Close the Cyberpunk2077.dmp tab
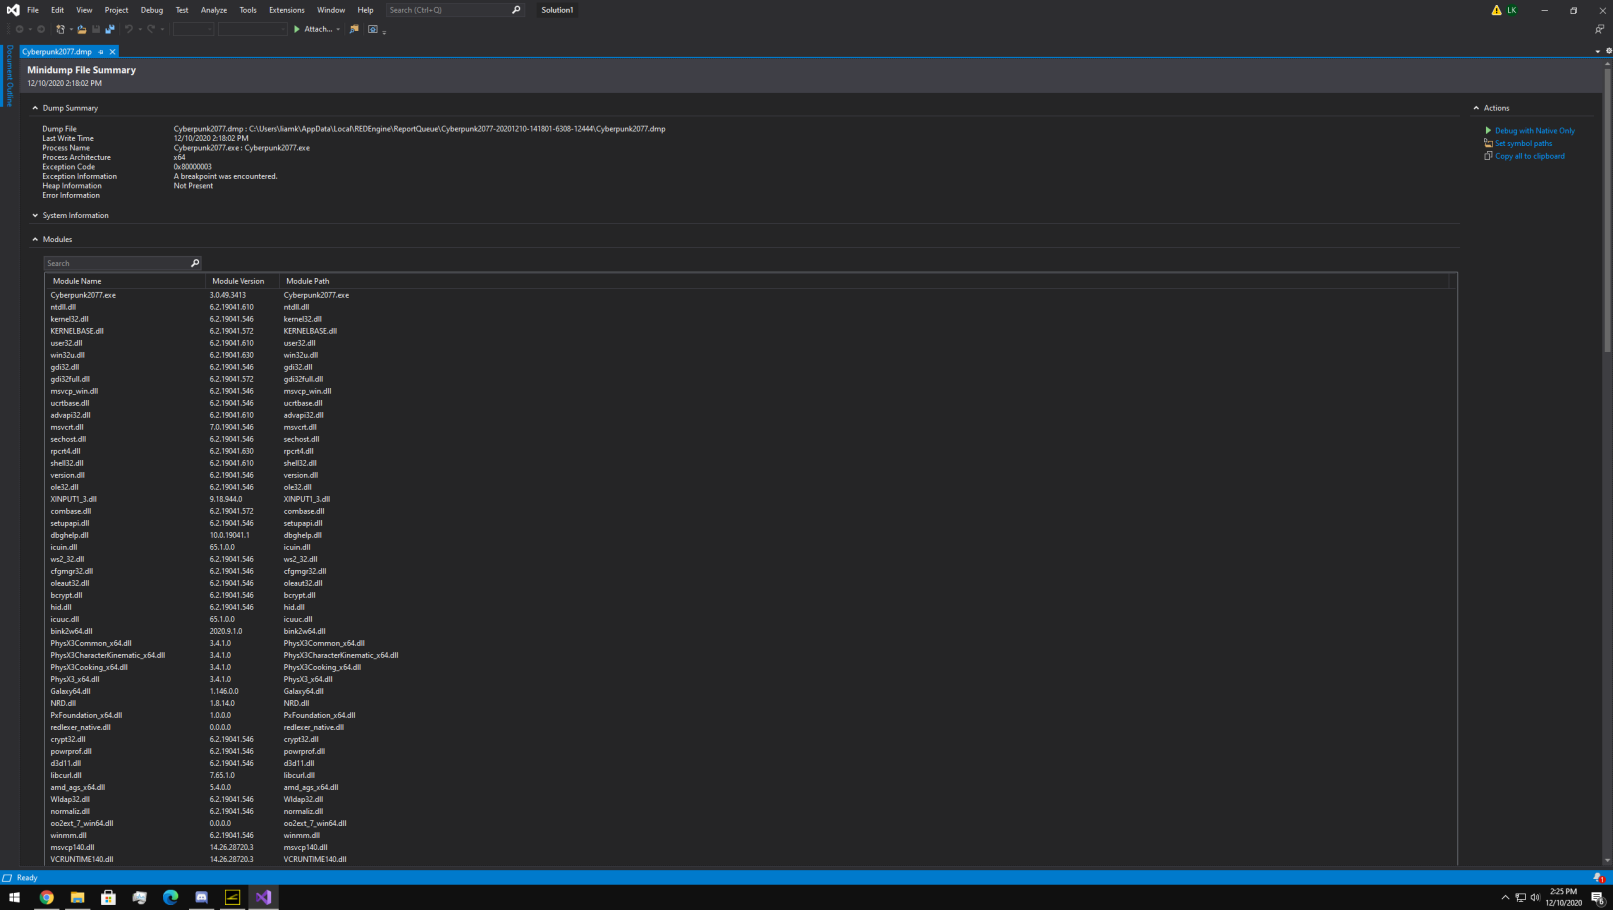The width and height of the screenshot is (1613, 910). [x=112, y=51]
